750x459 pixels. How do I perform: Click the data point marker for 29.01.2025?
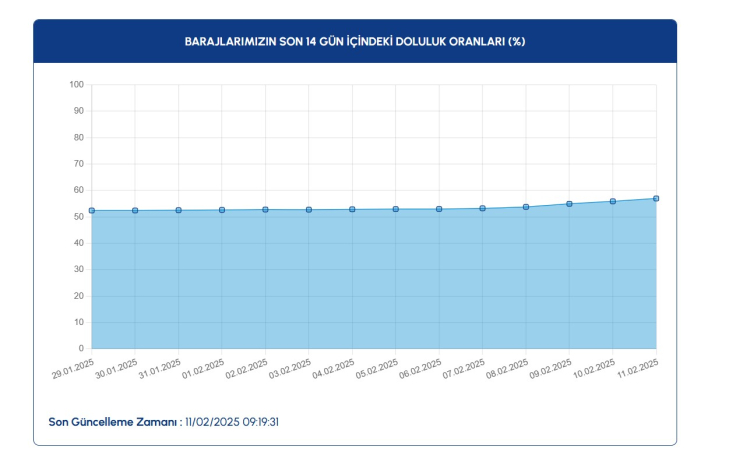92,210
